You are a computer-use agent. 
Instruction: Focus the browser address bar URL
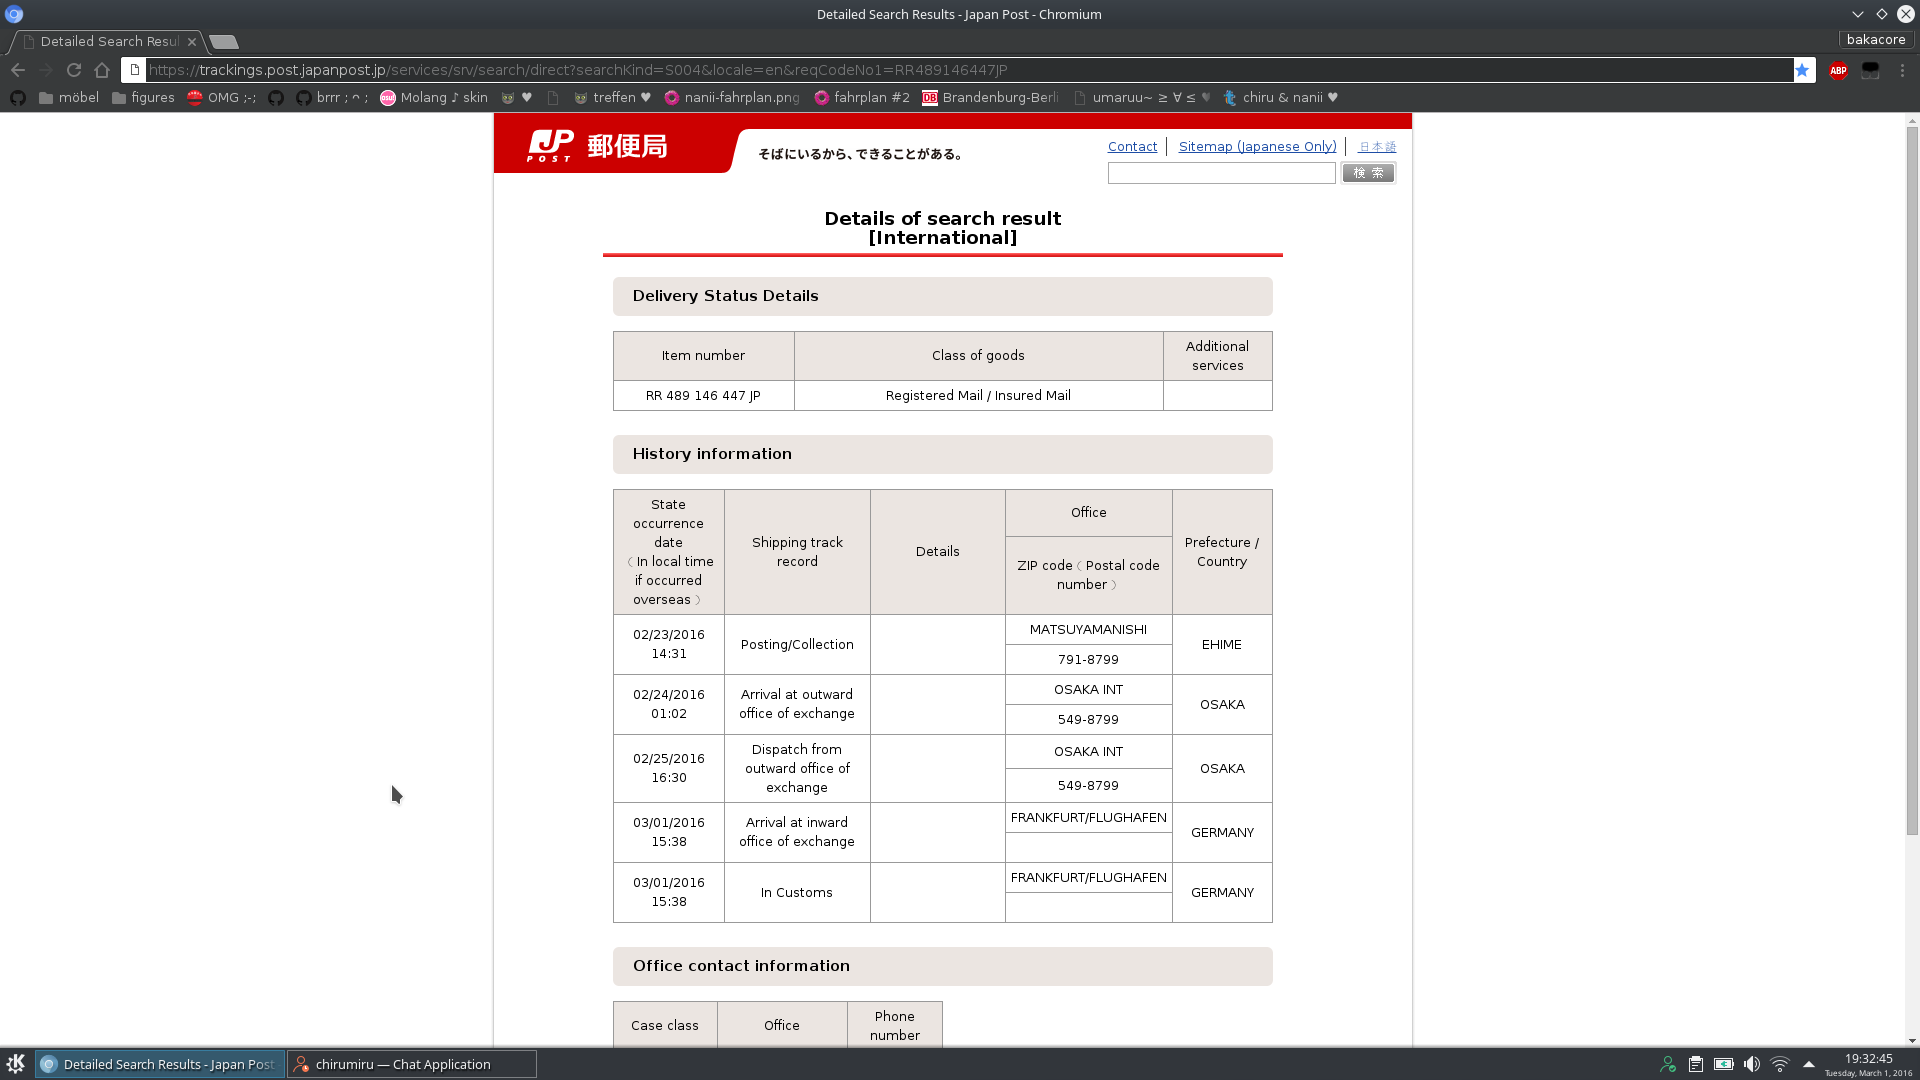point(968,70)
